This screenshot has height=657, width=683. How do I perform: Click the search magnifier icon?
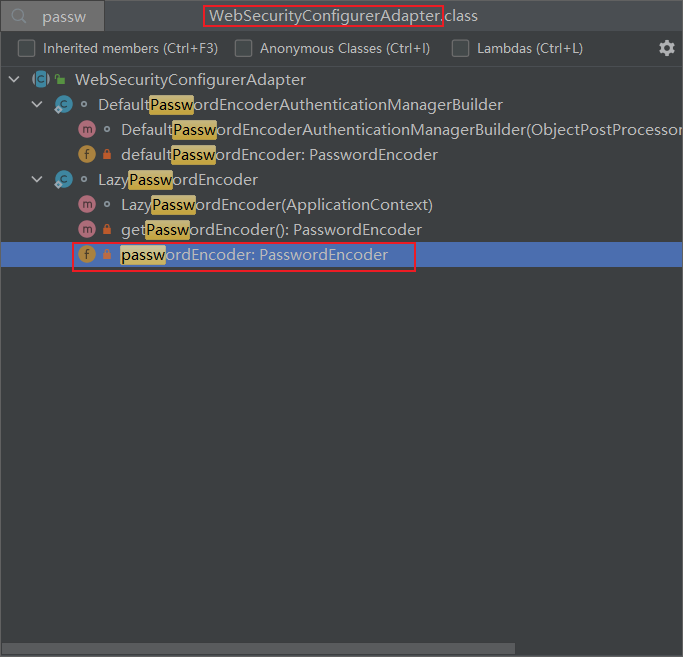click(x=18, y=16)
